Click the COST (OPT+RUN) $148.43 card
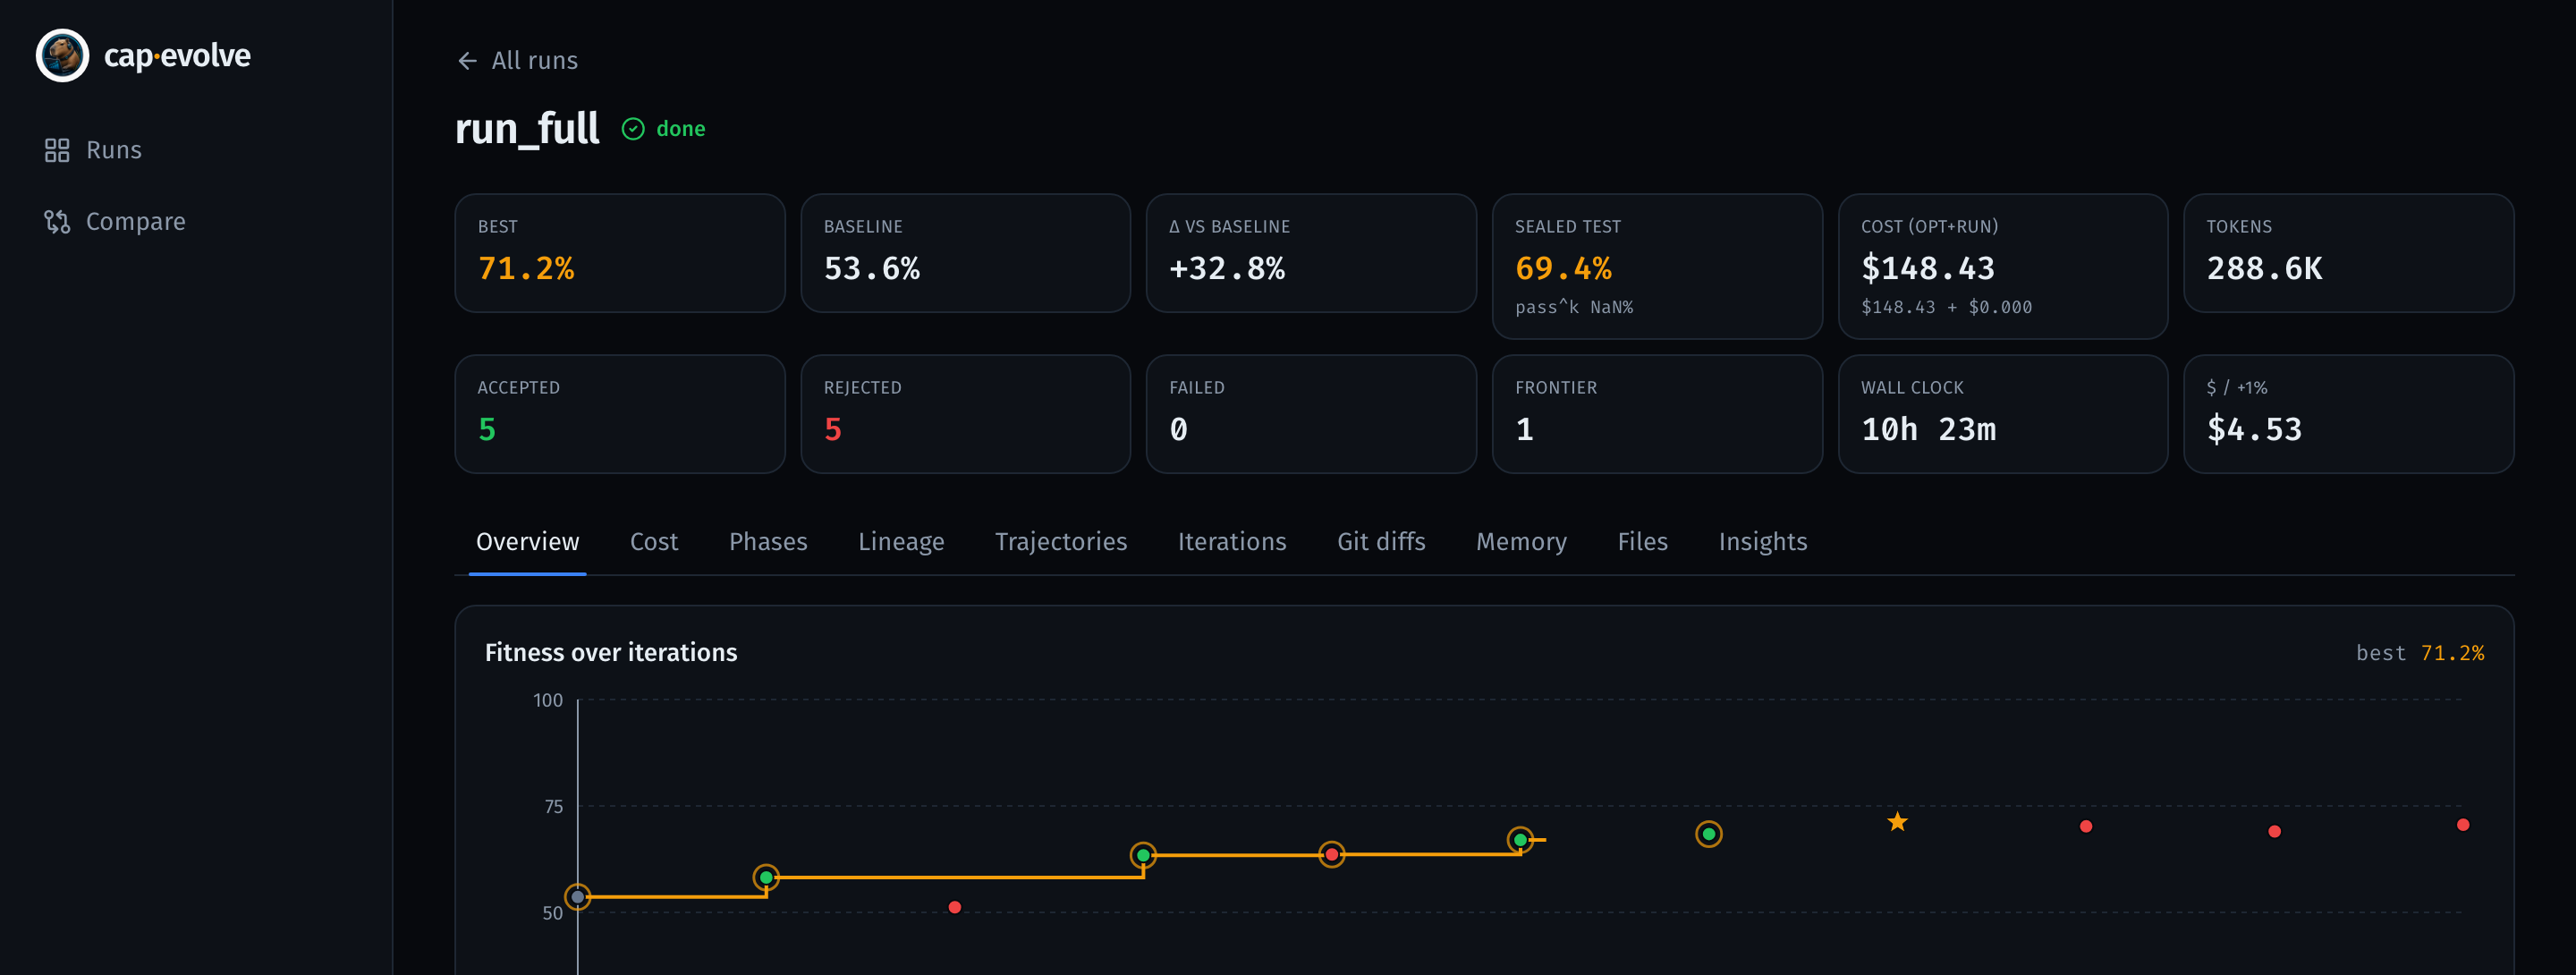Screen dimensions: 2576x975 click(x=2003, y=266)
